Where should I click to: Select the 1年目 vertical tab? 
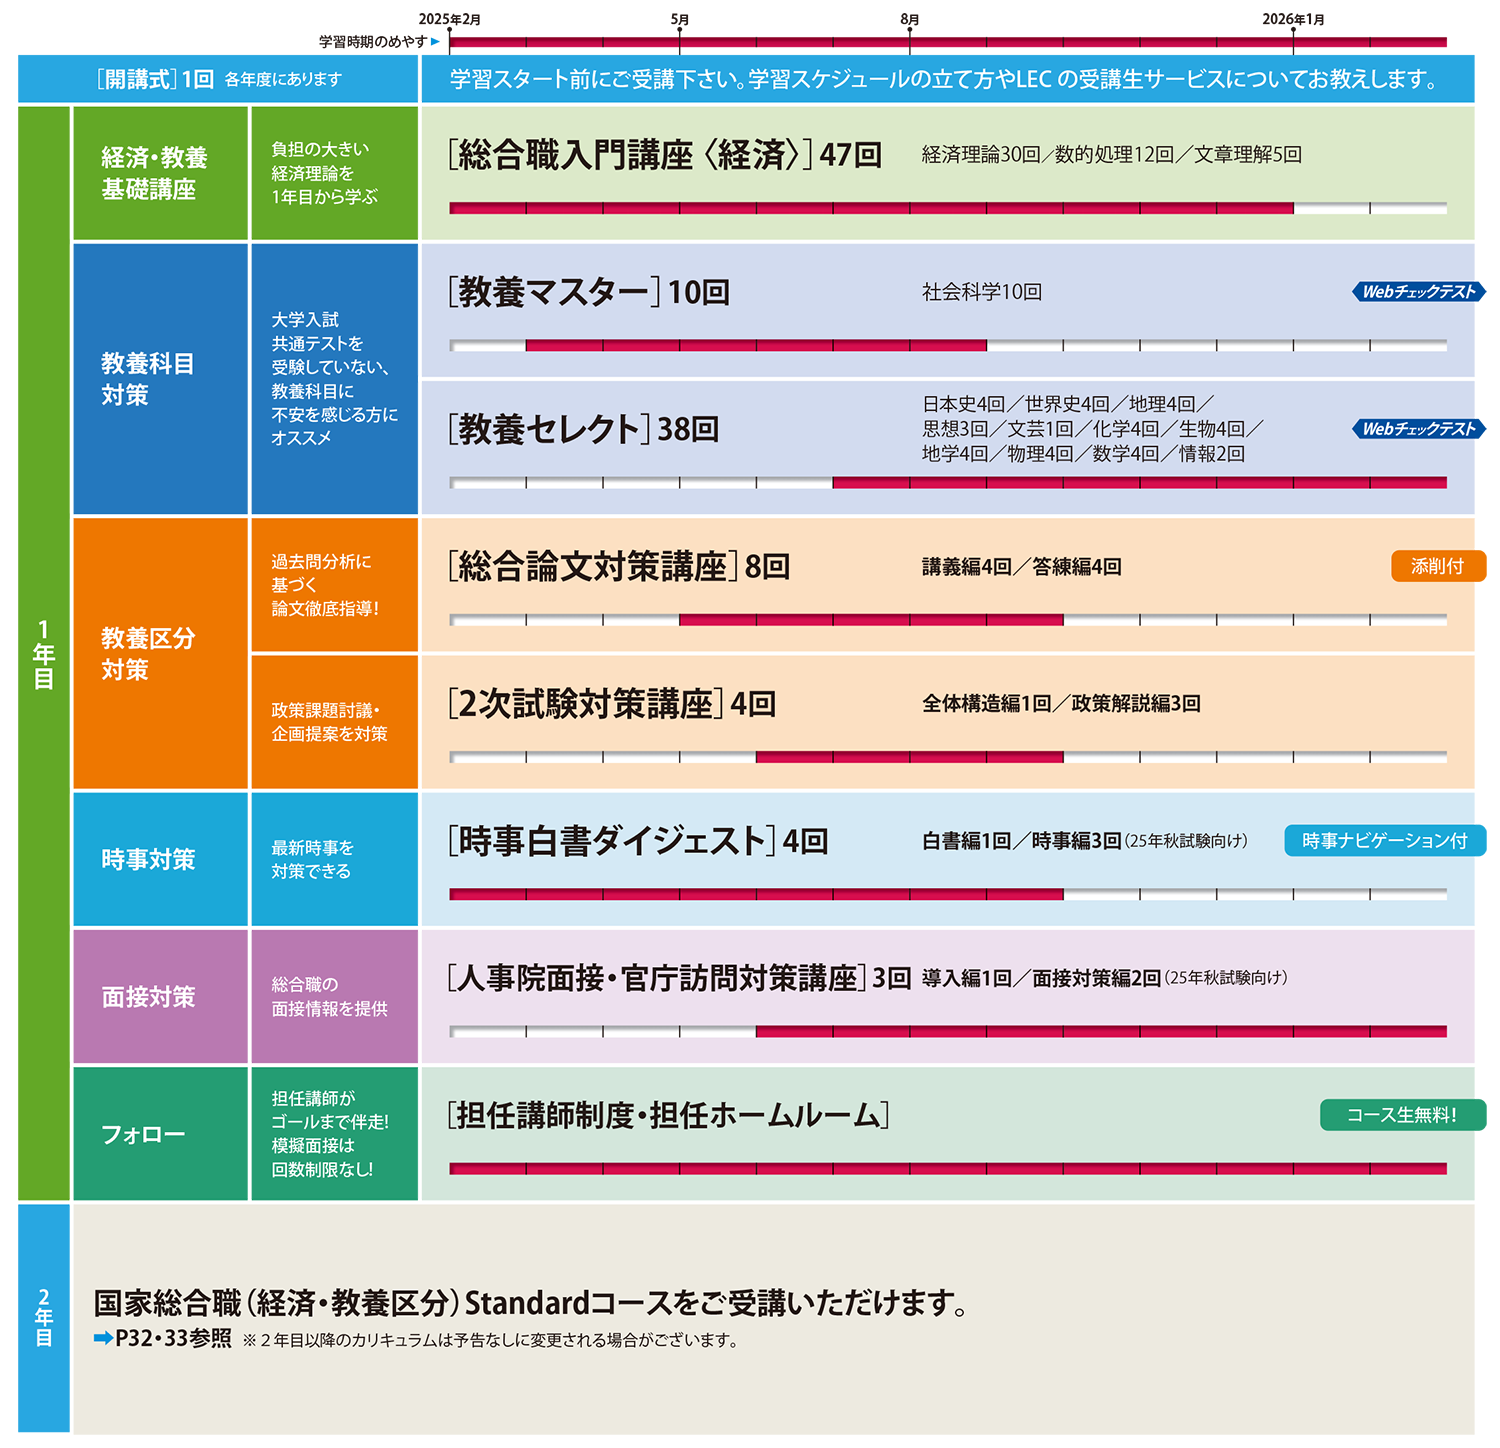(x=44, y=653)
